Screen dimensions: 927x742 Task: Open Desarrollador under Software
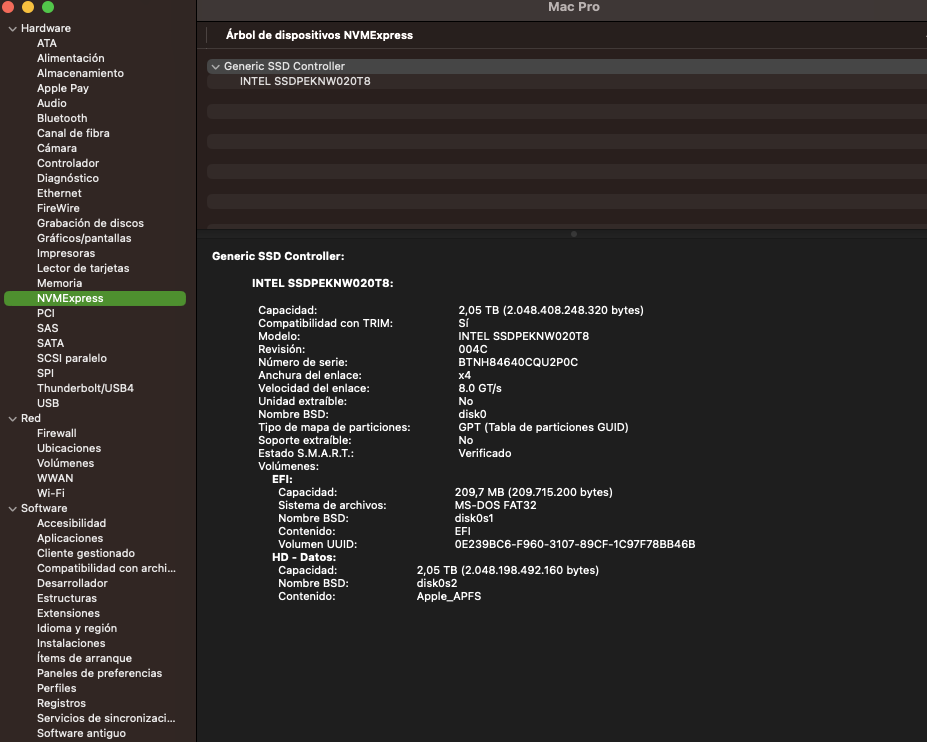[72, 583]
